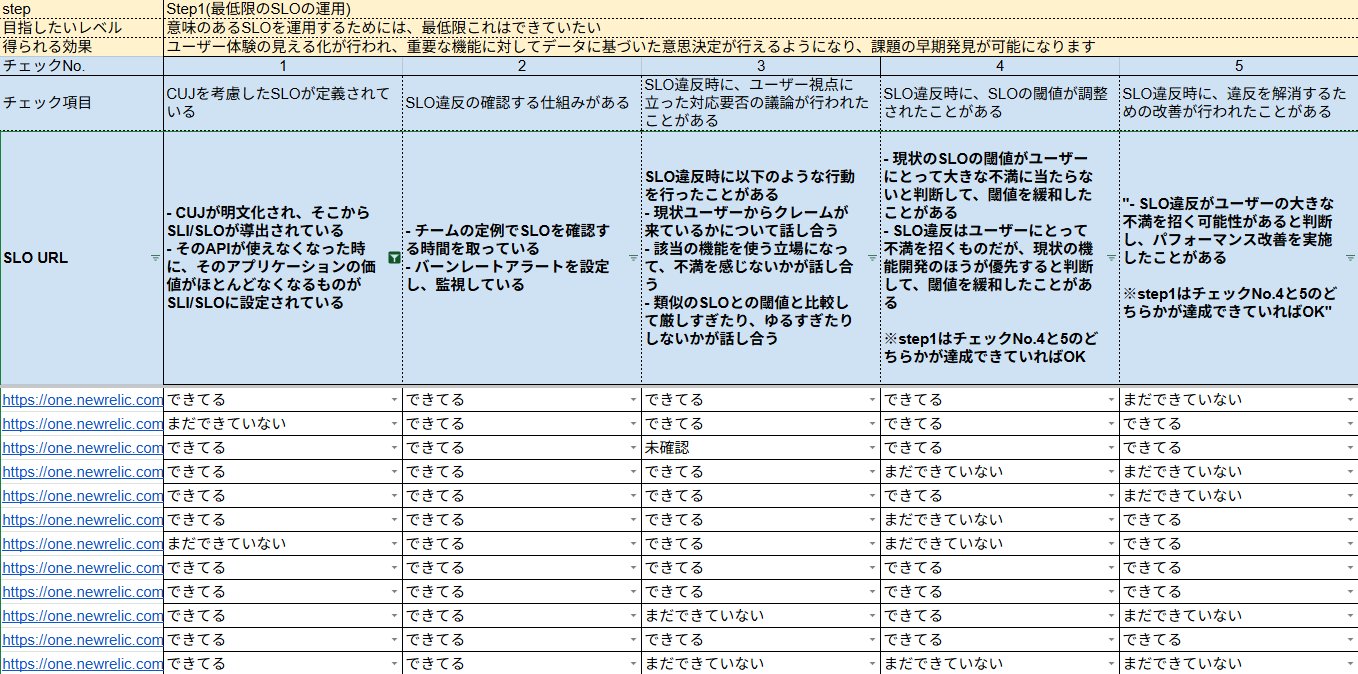The height and width of the screenshot is (674, 1358).
Task: Open filter icon in check No.3 description header
Action: pyautogui.click(x=872, y=258)
